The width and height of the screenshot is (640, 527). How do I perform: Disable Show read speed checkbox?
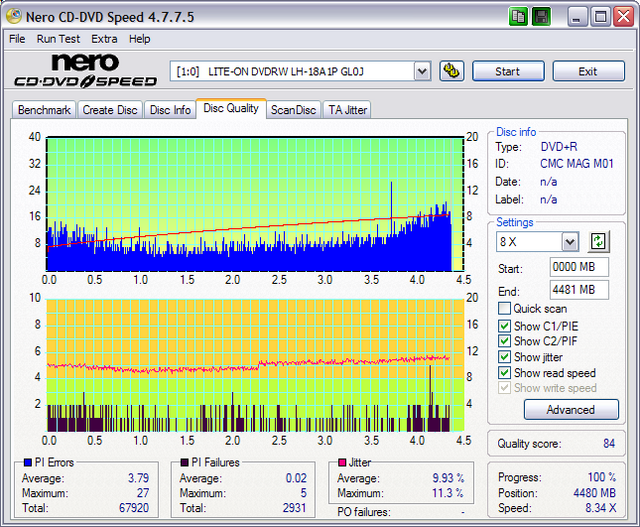click(504, 372)
